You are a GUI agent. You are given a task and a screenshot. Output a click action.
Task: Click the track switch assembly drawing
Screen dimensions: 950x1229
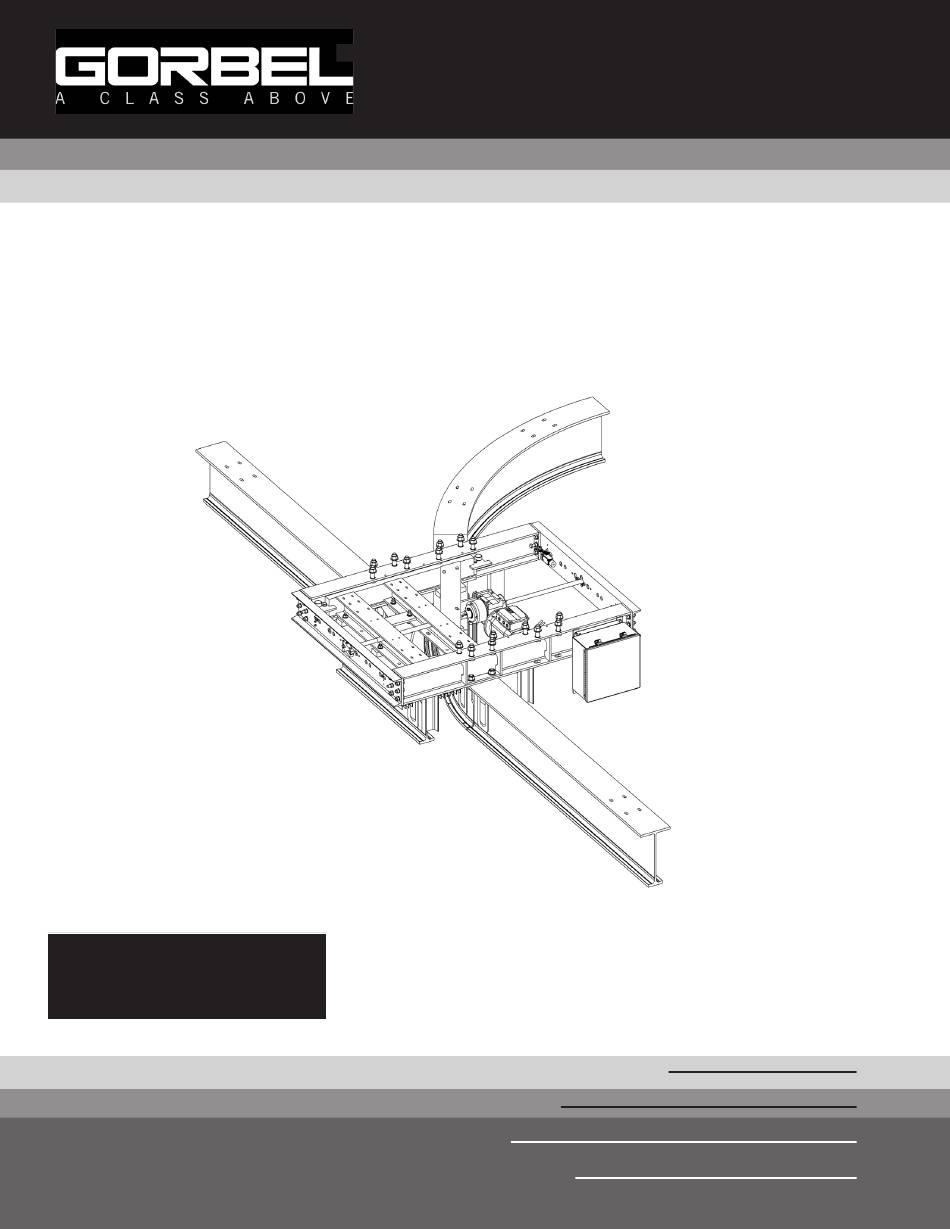432,642
